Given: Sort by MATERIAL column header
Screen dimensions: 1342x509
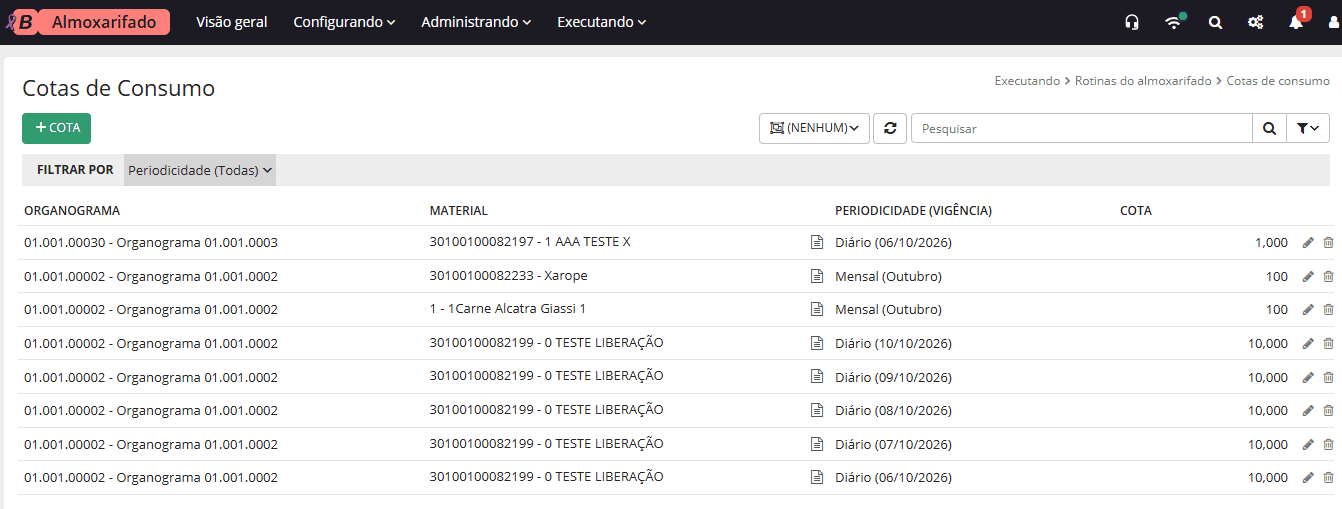Looking at the screenshot, I should tap(458, 211).
